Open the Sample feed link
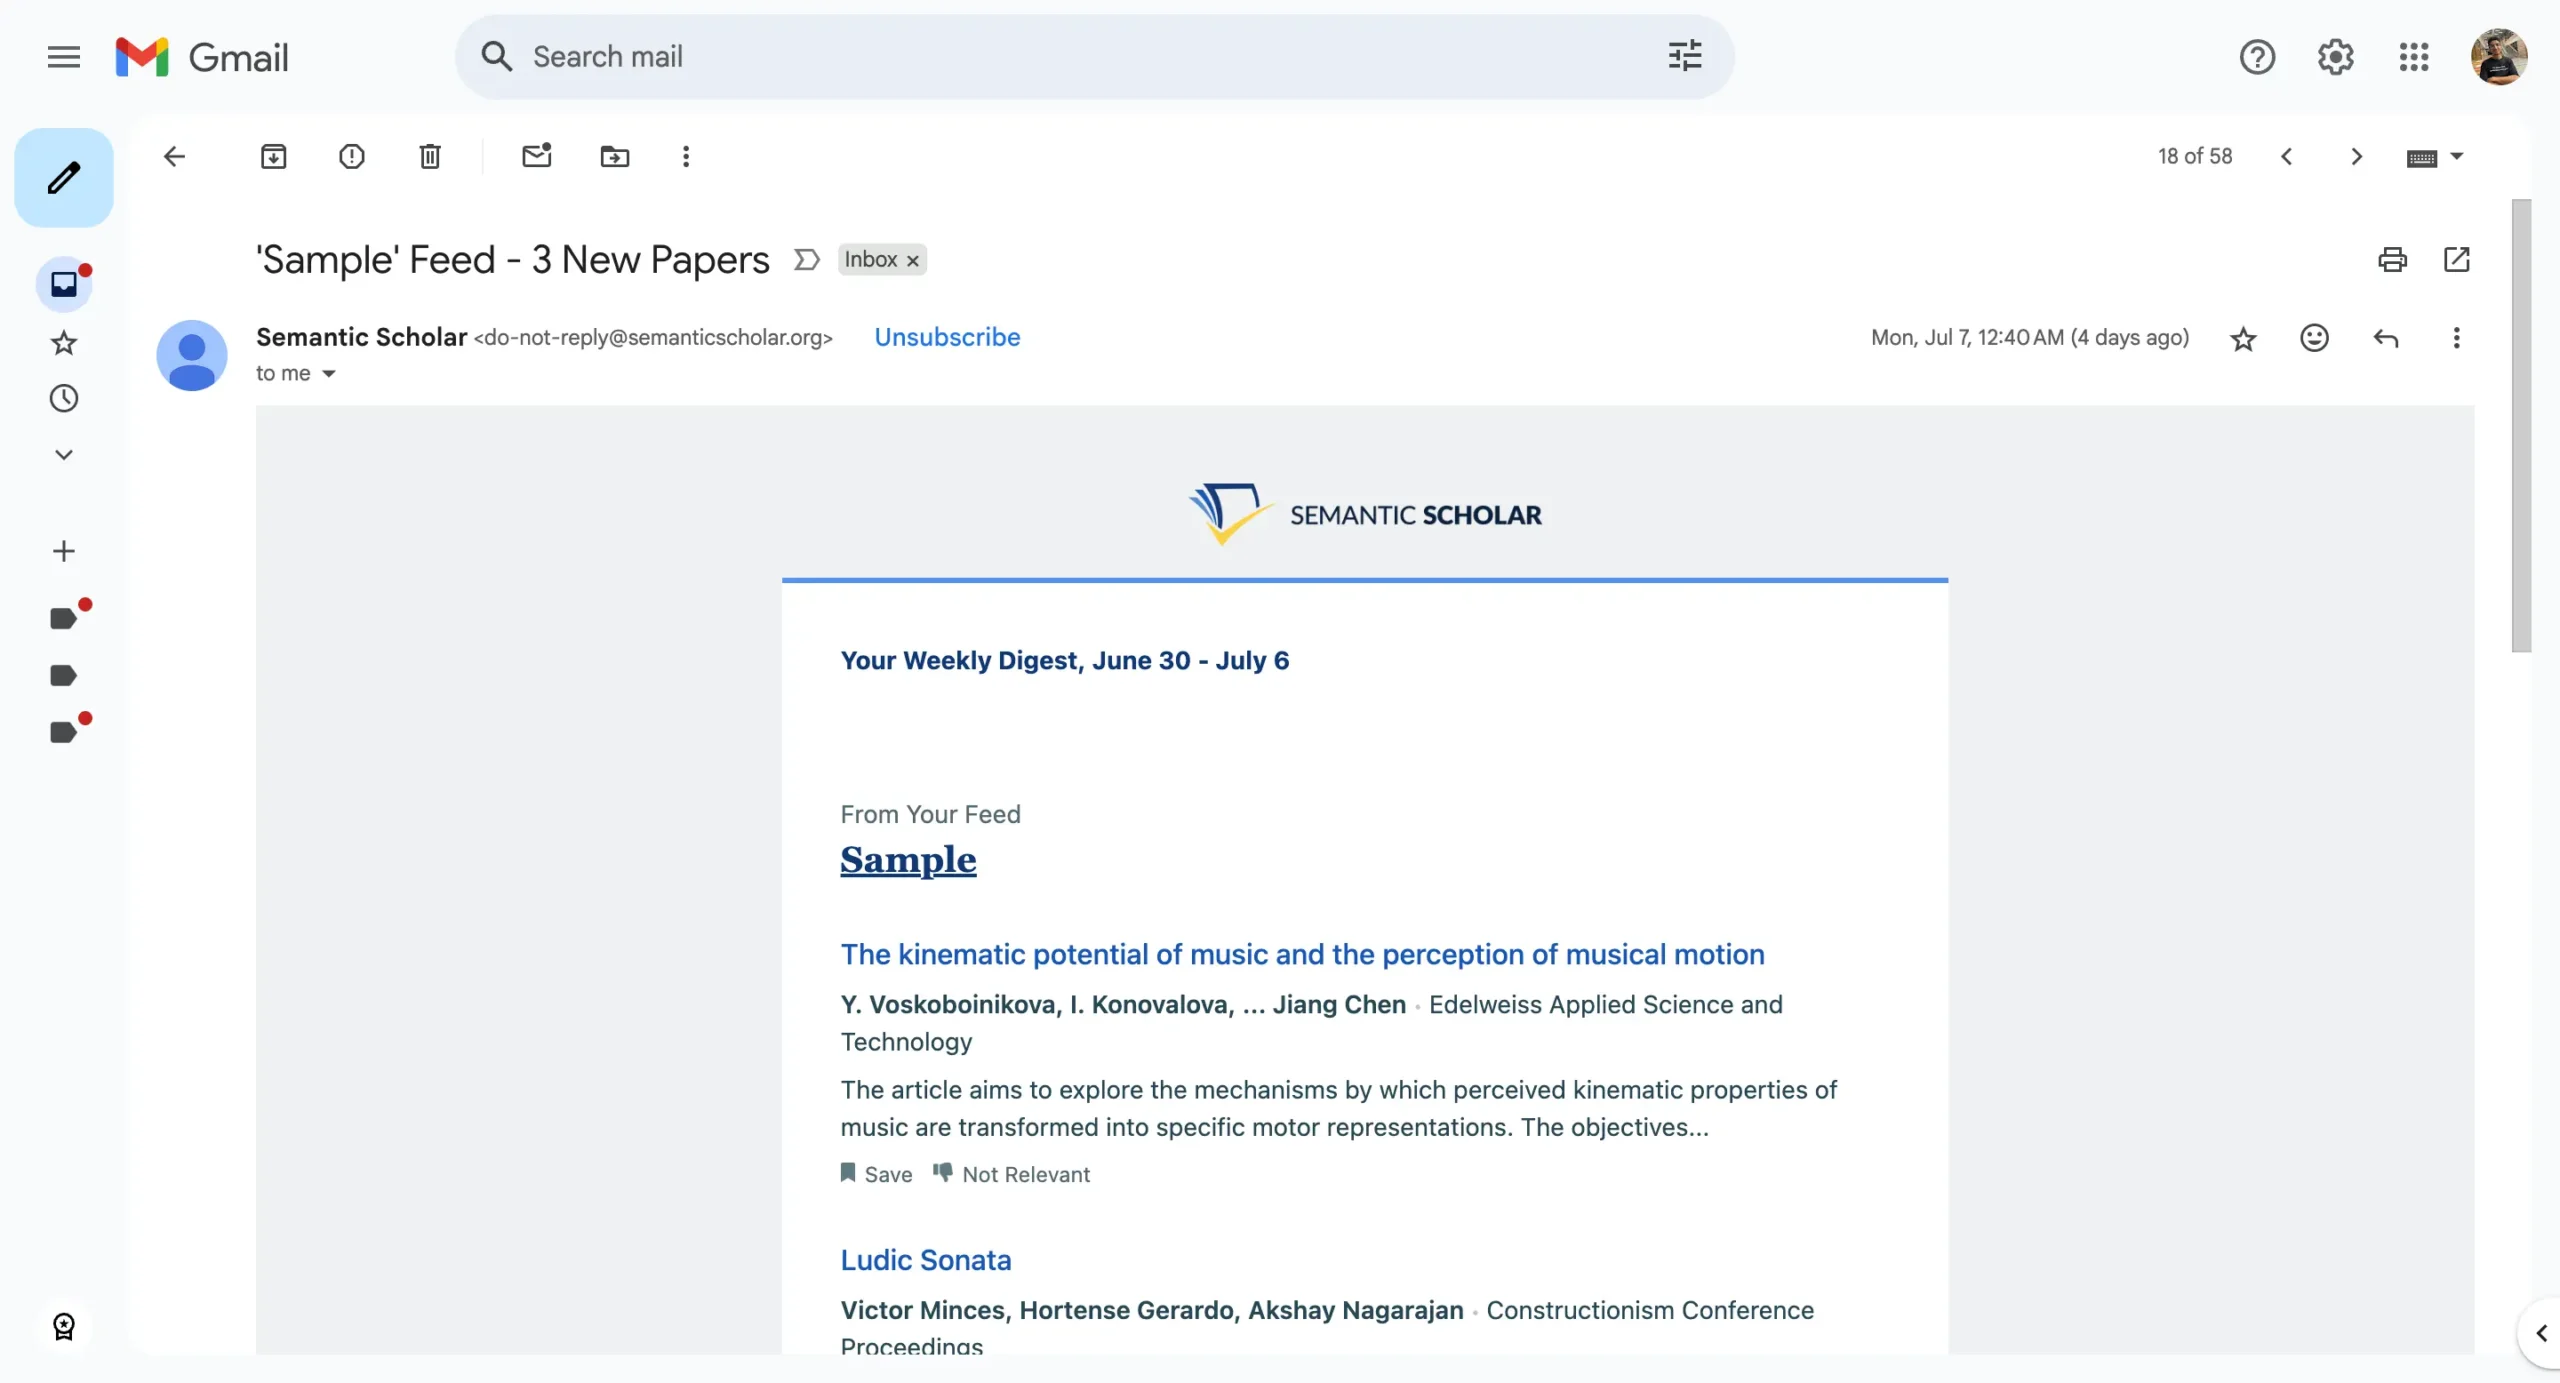Image resolution: width=2560 pixels, height=1383 pixels. coord(908,860)
